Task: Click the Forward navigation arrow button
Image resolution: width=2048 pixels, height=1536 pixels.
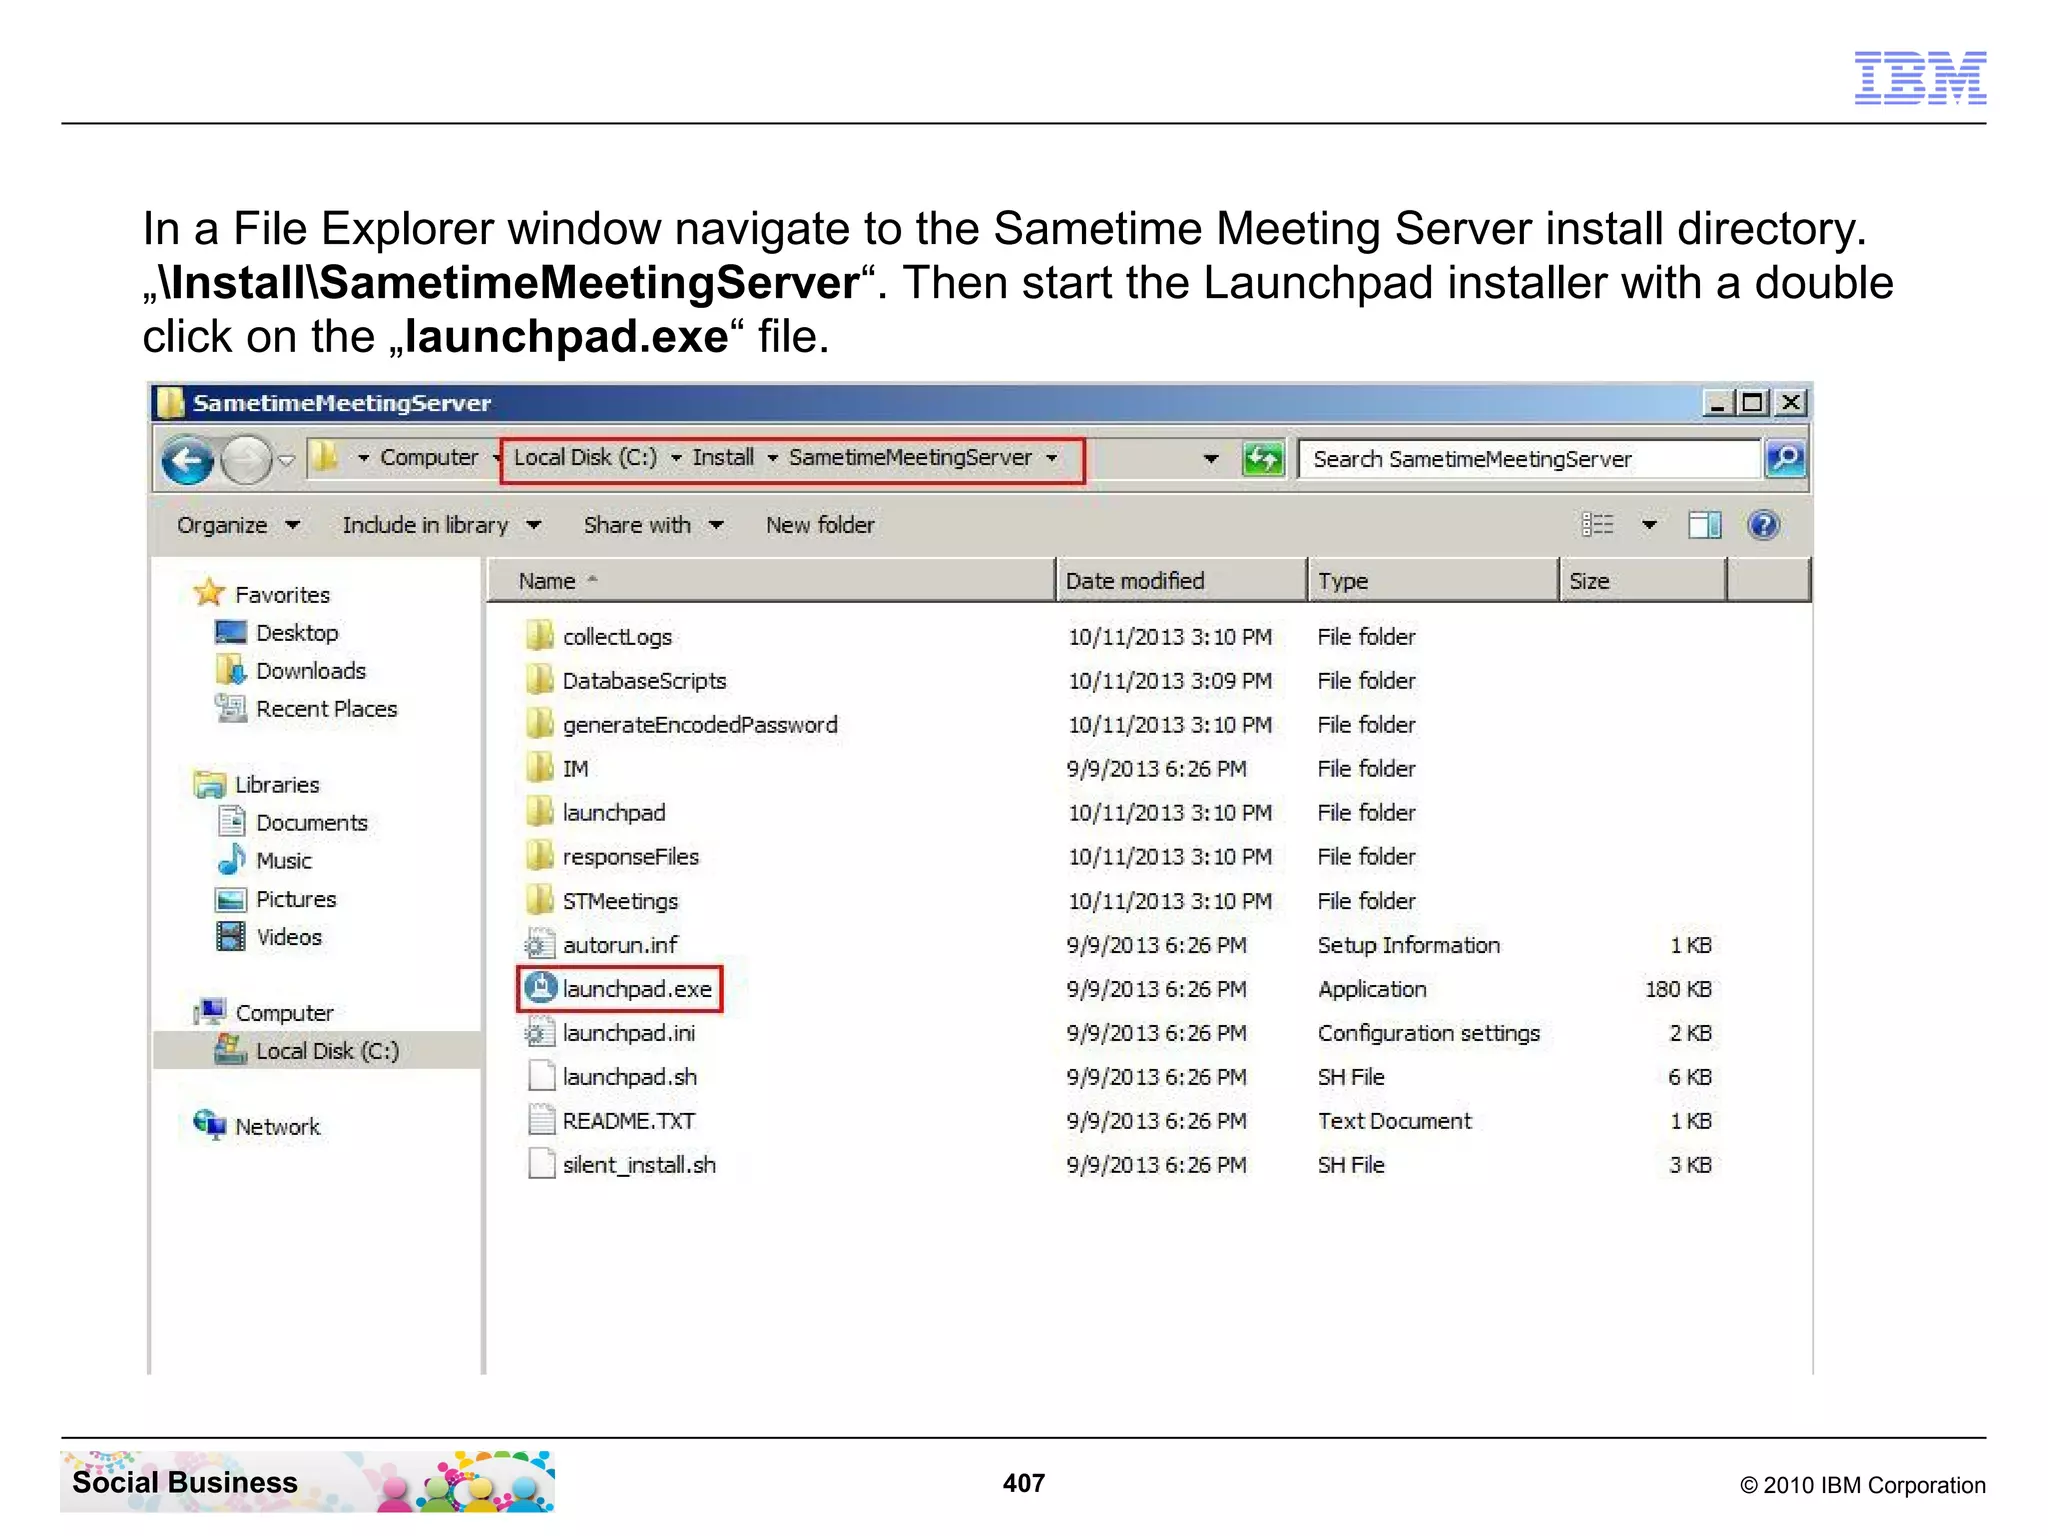Action: (x=245, y=460)
